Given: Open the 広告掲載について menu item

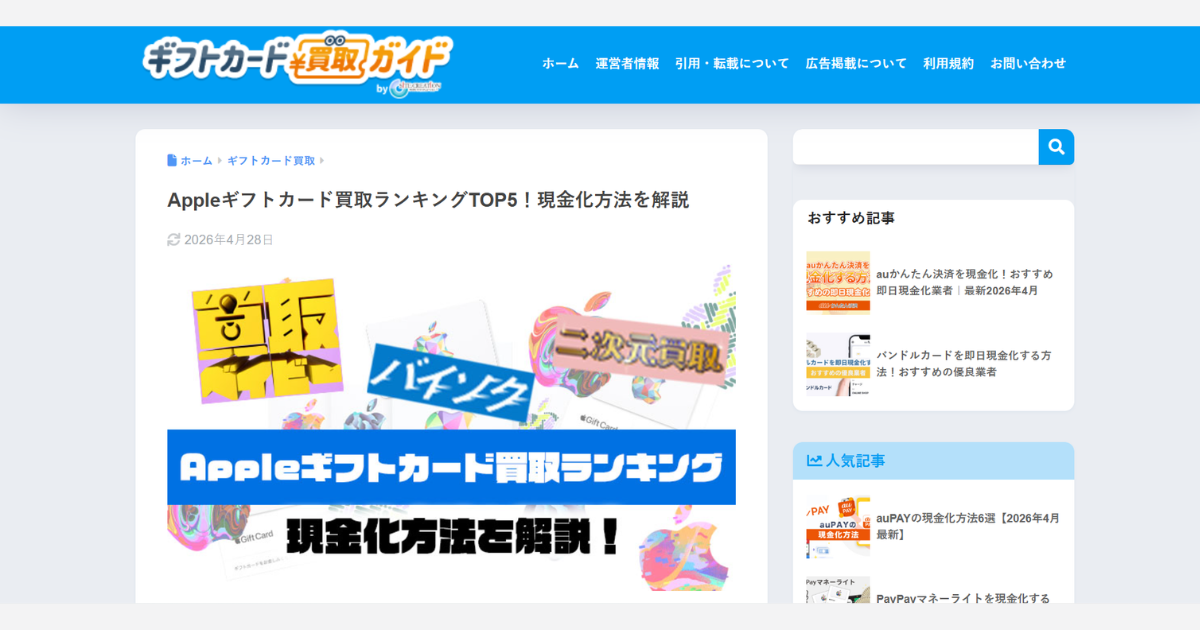Looking at the screenshot, I should [x=856, y=63].
